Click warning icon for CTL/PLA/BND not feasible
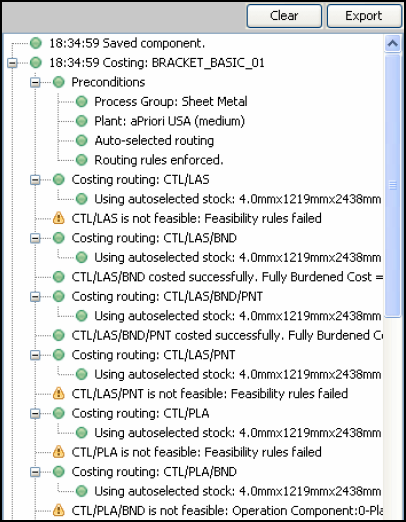This screenshot has height=522, width=406. coord(59,510)
